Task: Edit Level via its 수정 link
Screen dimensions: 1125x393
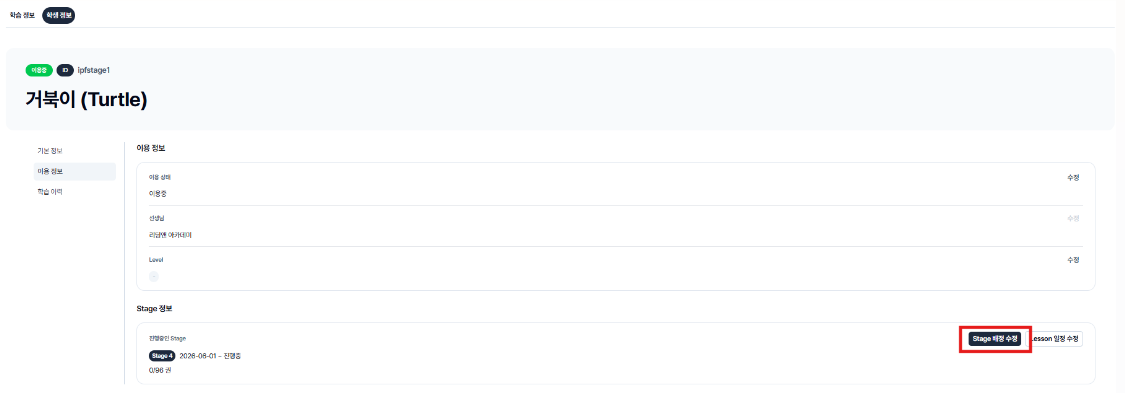Action: pyautogui.click(x=1073, y=260)
